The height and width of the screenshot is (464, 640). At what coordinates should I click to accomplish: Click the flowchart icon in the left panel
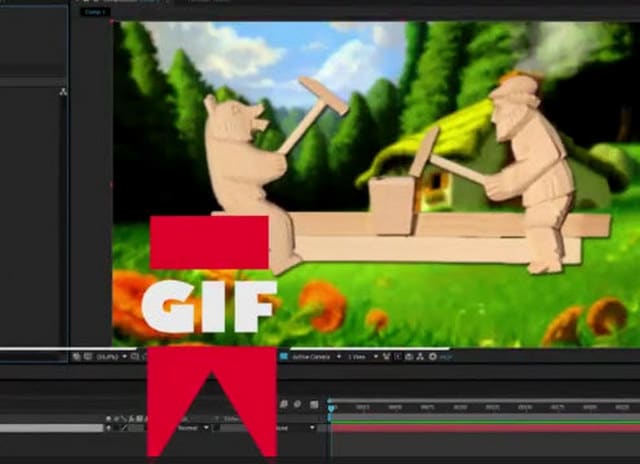[x=63, y=92]
